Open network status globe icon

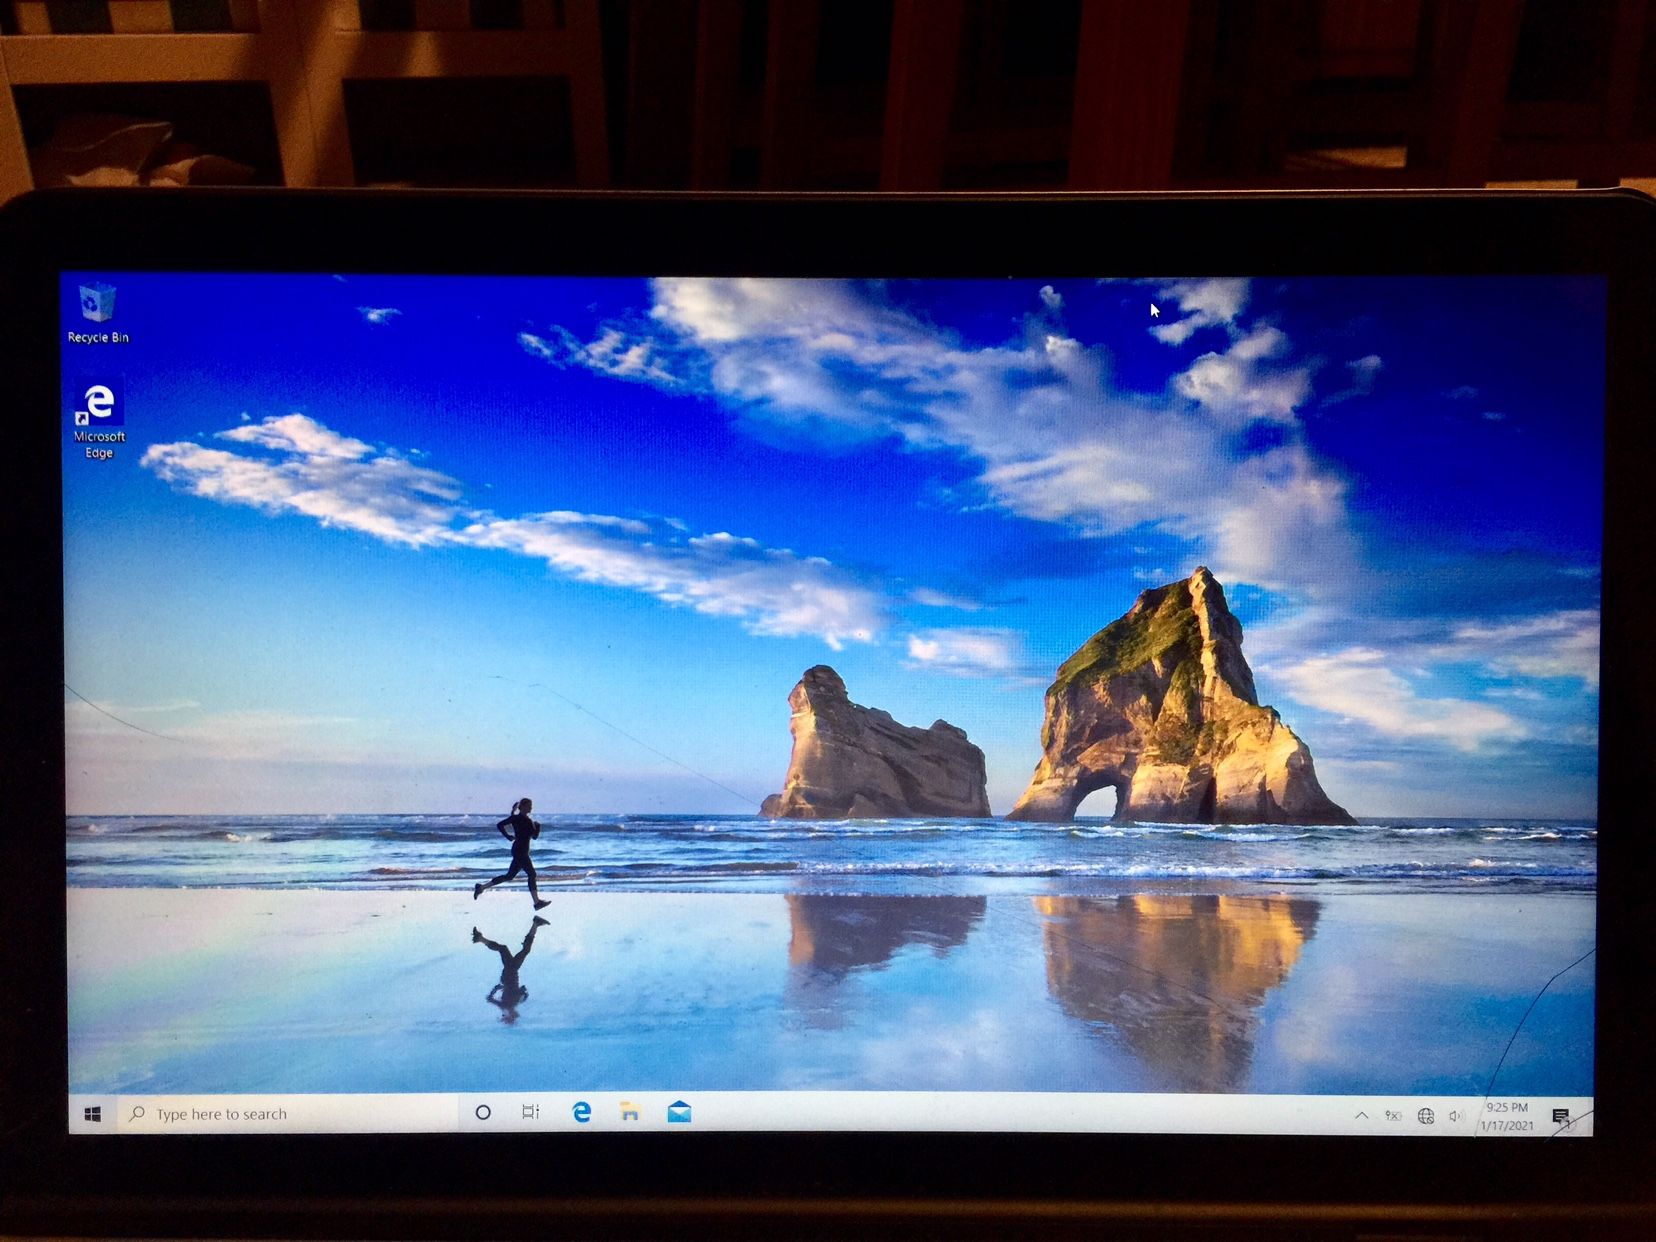1426,1116
